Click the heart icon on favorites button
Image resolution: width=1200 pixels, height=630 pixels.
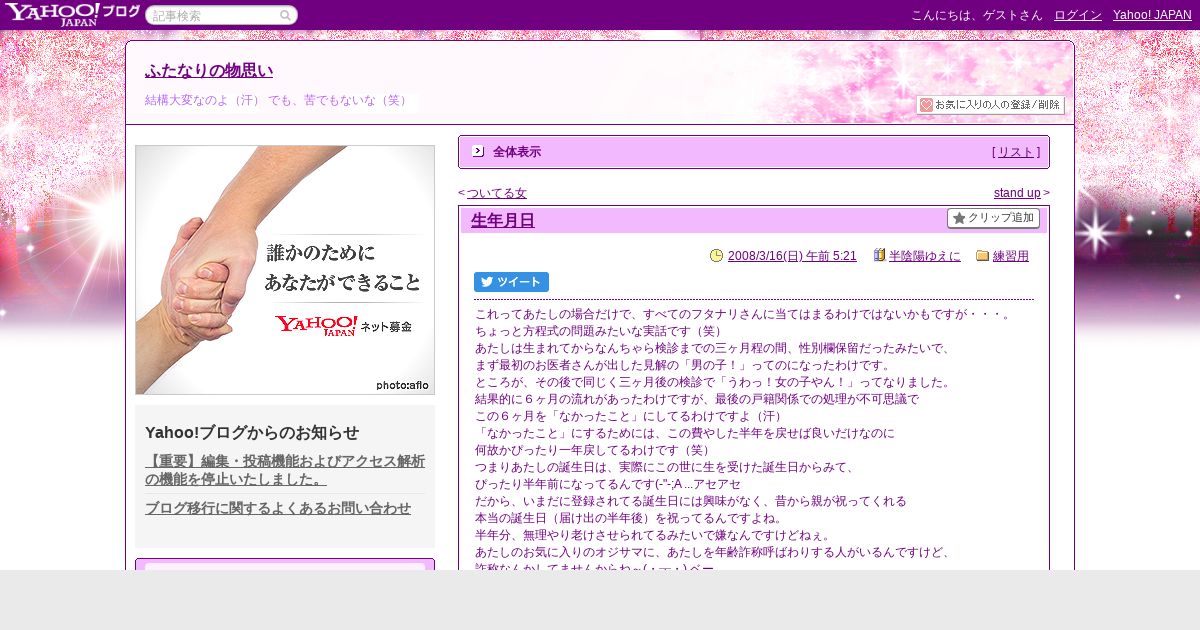[926, 105]
